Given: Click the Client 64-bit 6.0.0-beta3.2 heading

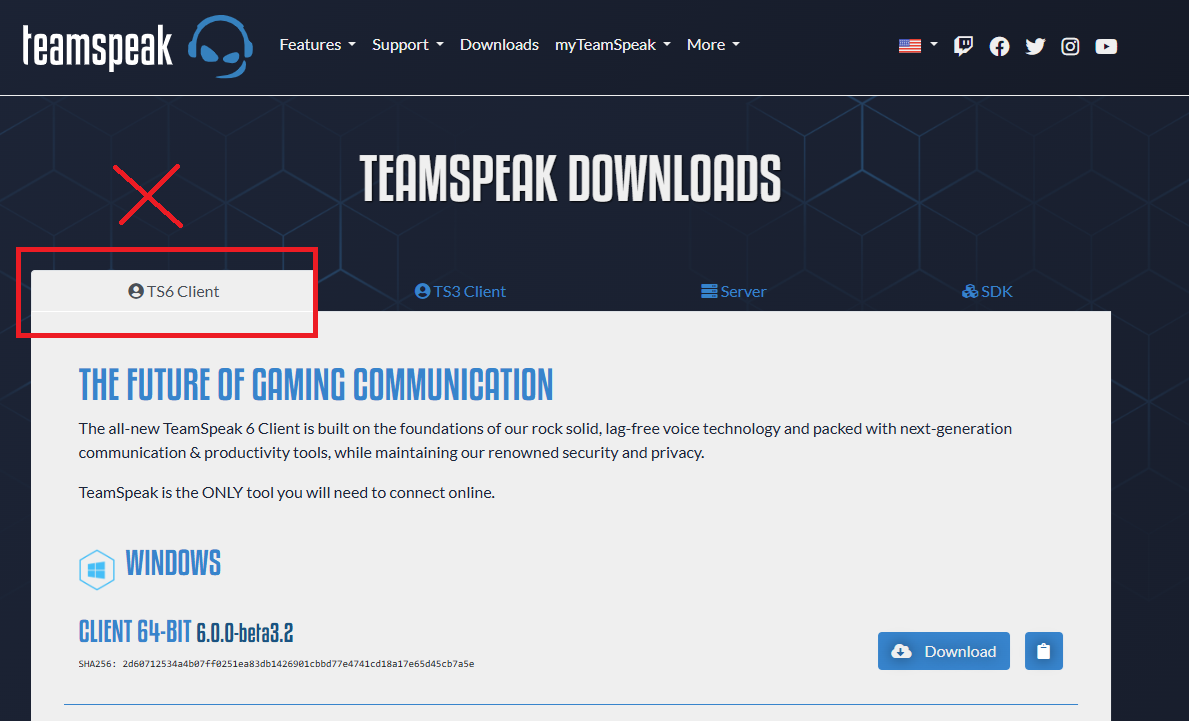Looking at the screenshot, I should [x=186, y=632].
